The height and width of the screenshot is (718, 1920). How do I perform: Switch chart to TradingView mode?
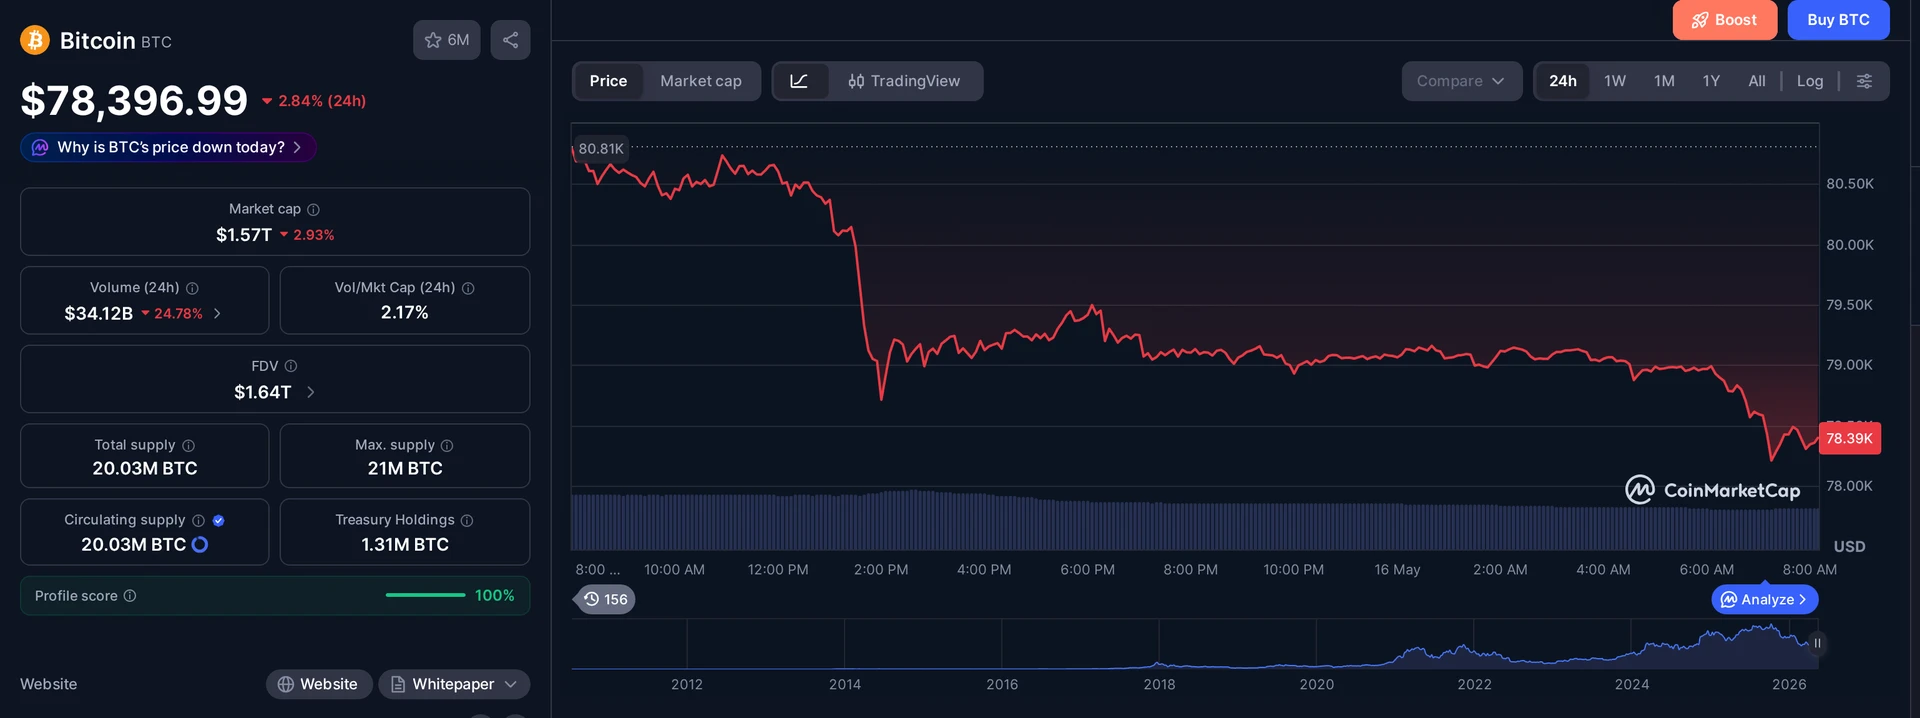(905, 81)
